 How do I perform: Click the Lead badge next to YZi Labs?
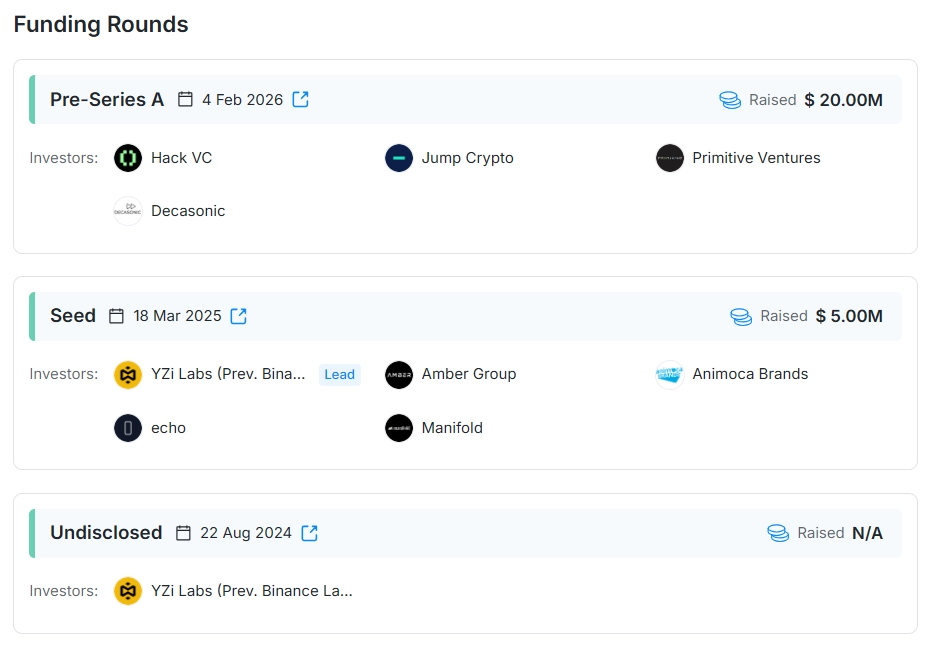tap(339, 374)
